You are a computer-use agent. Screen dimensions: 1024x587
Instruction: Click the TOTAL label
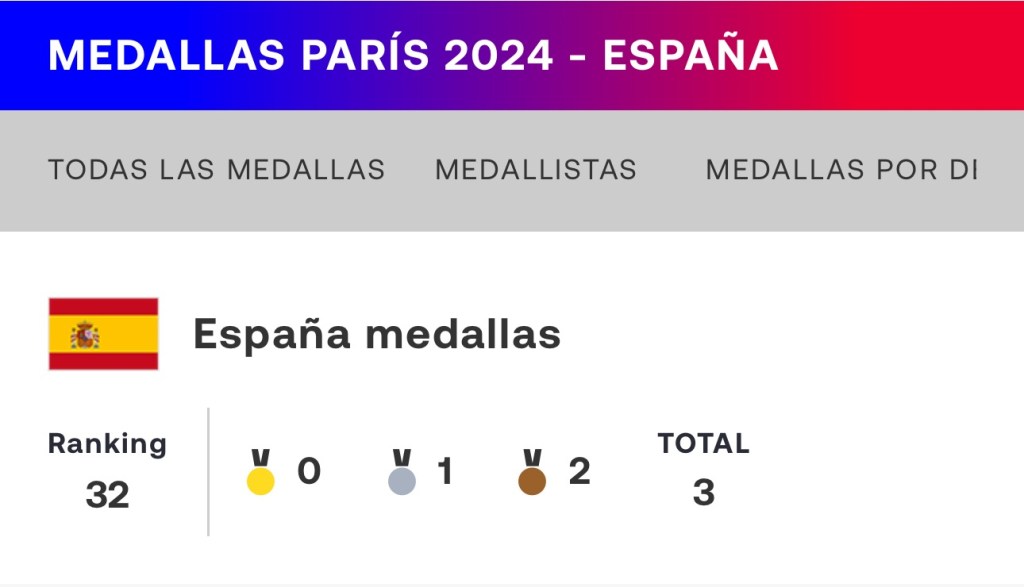(x=703, y=443)
